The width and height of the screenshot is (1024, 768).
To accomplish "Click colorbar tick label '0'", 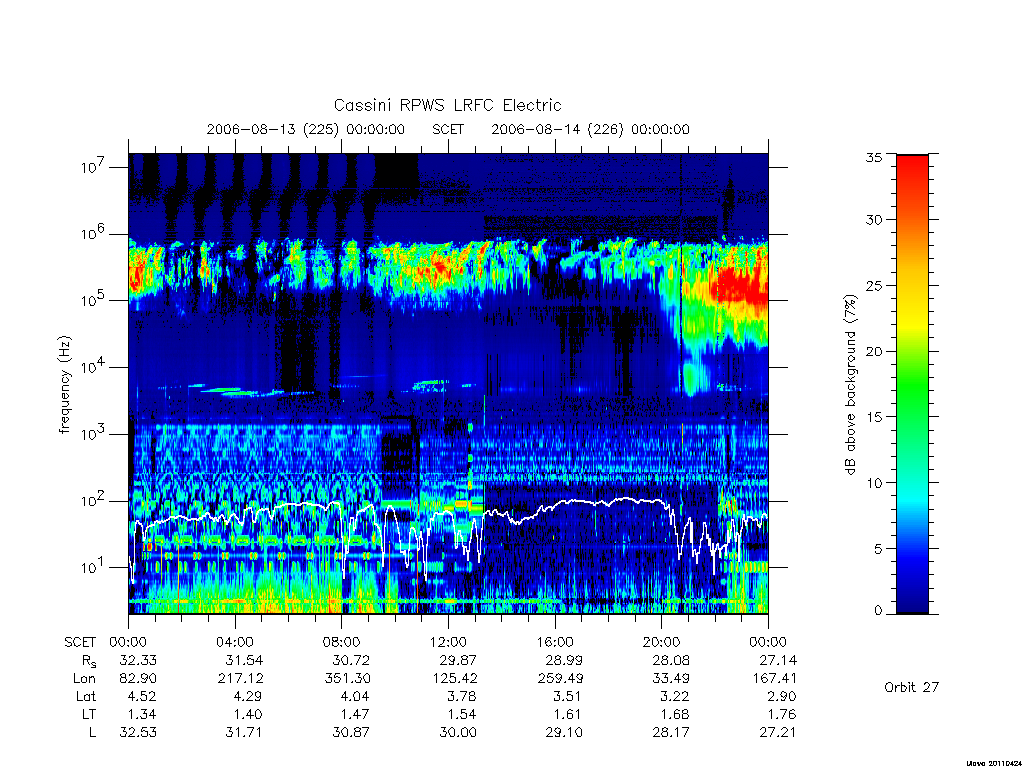I will coord(878,611).
